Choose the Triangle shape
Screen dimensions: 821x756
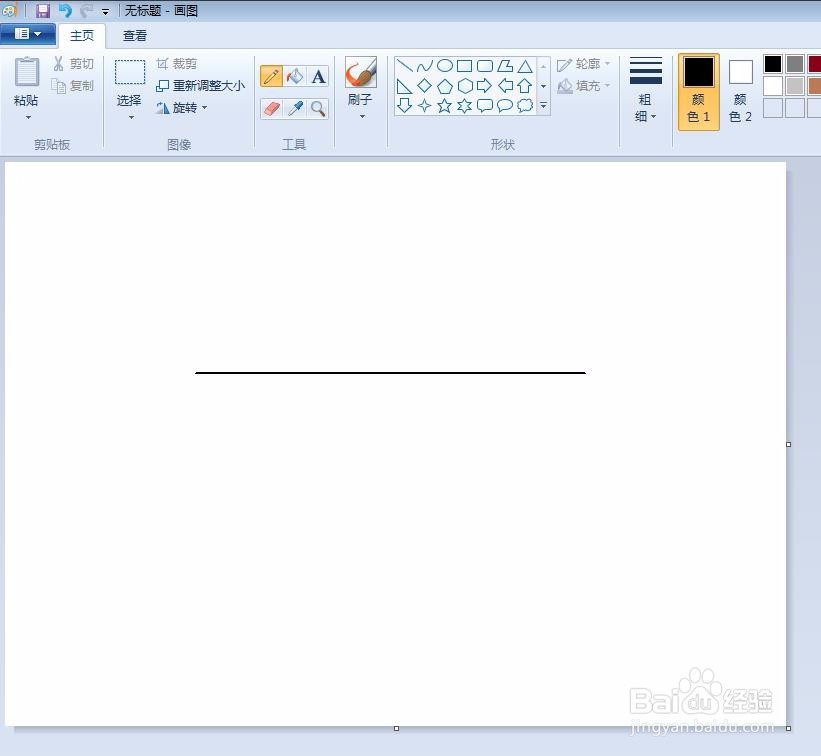[x=525, y=66]
